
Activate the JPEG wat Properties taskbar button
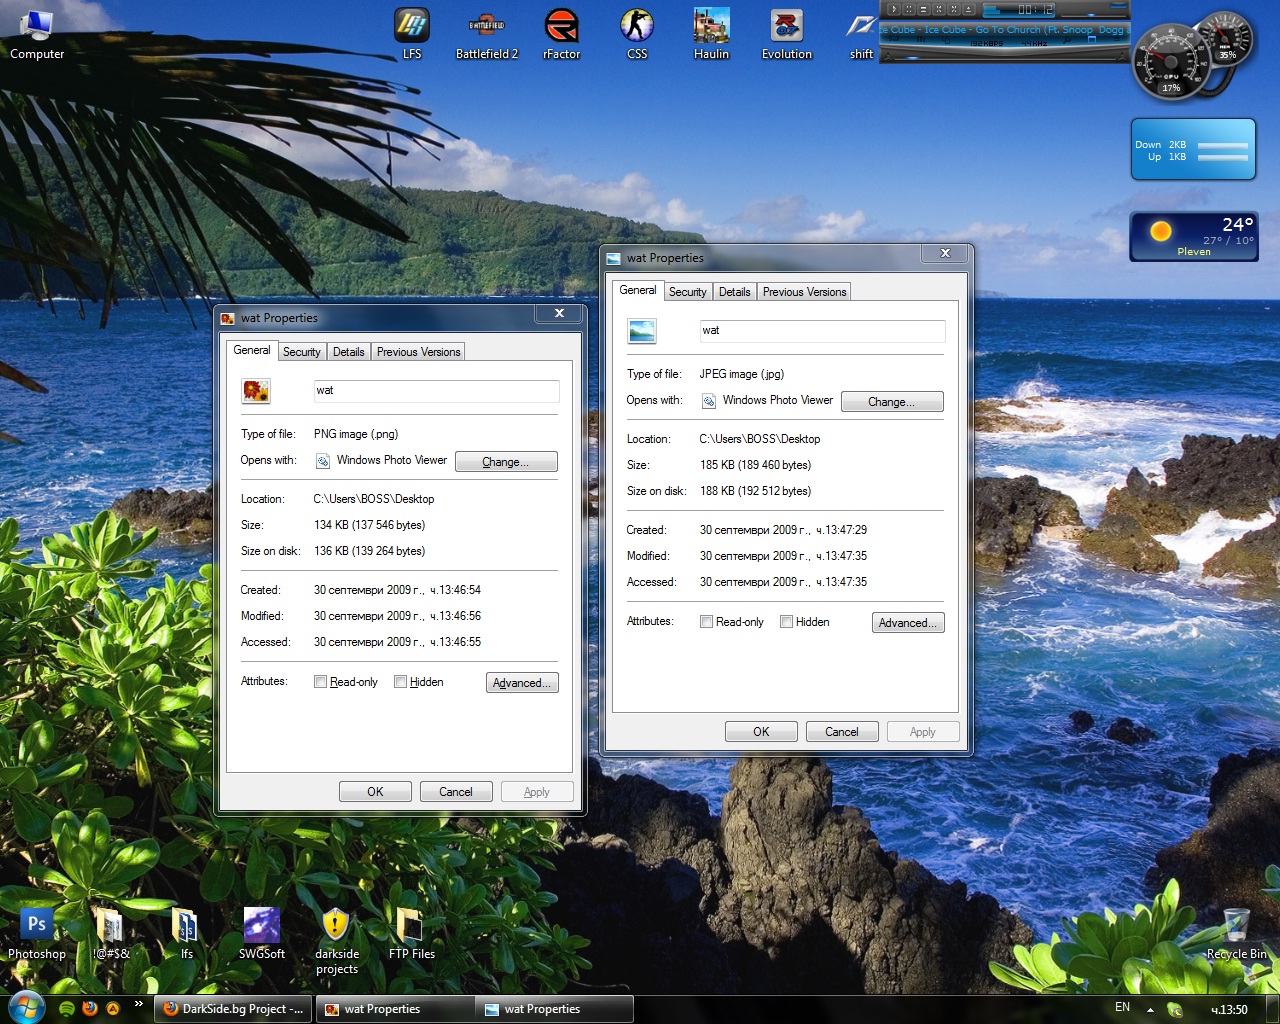(x=555, y=1009)
